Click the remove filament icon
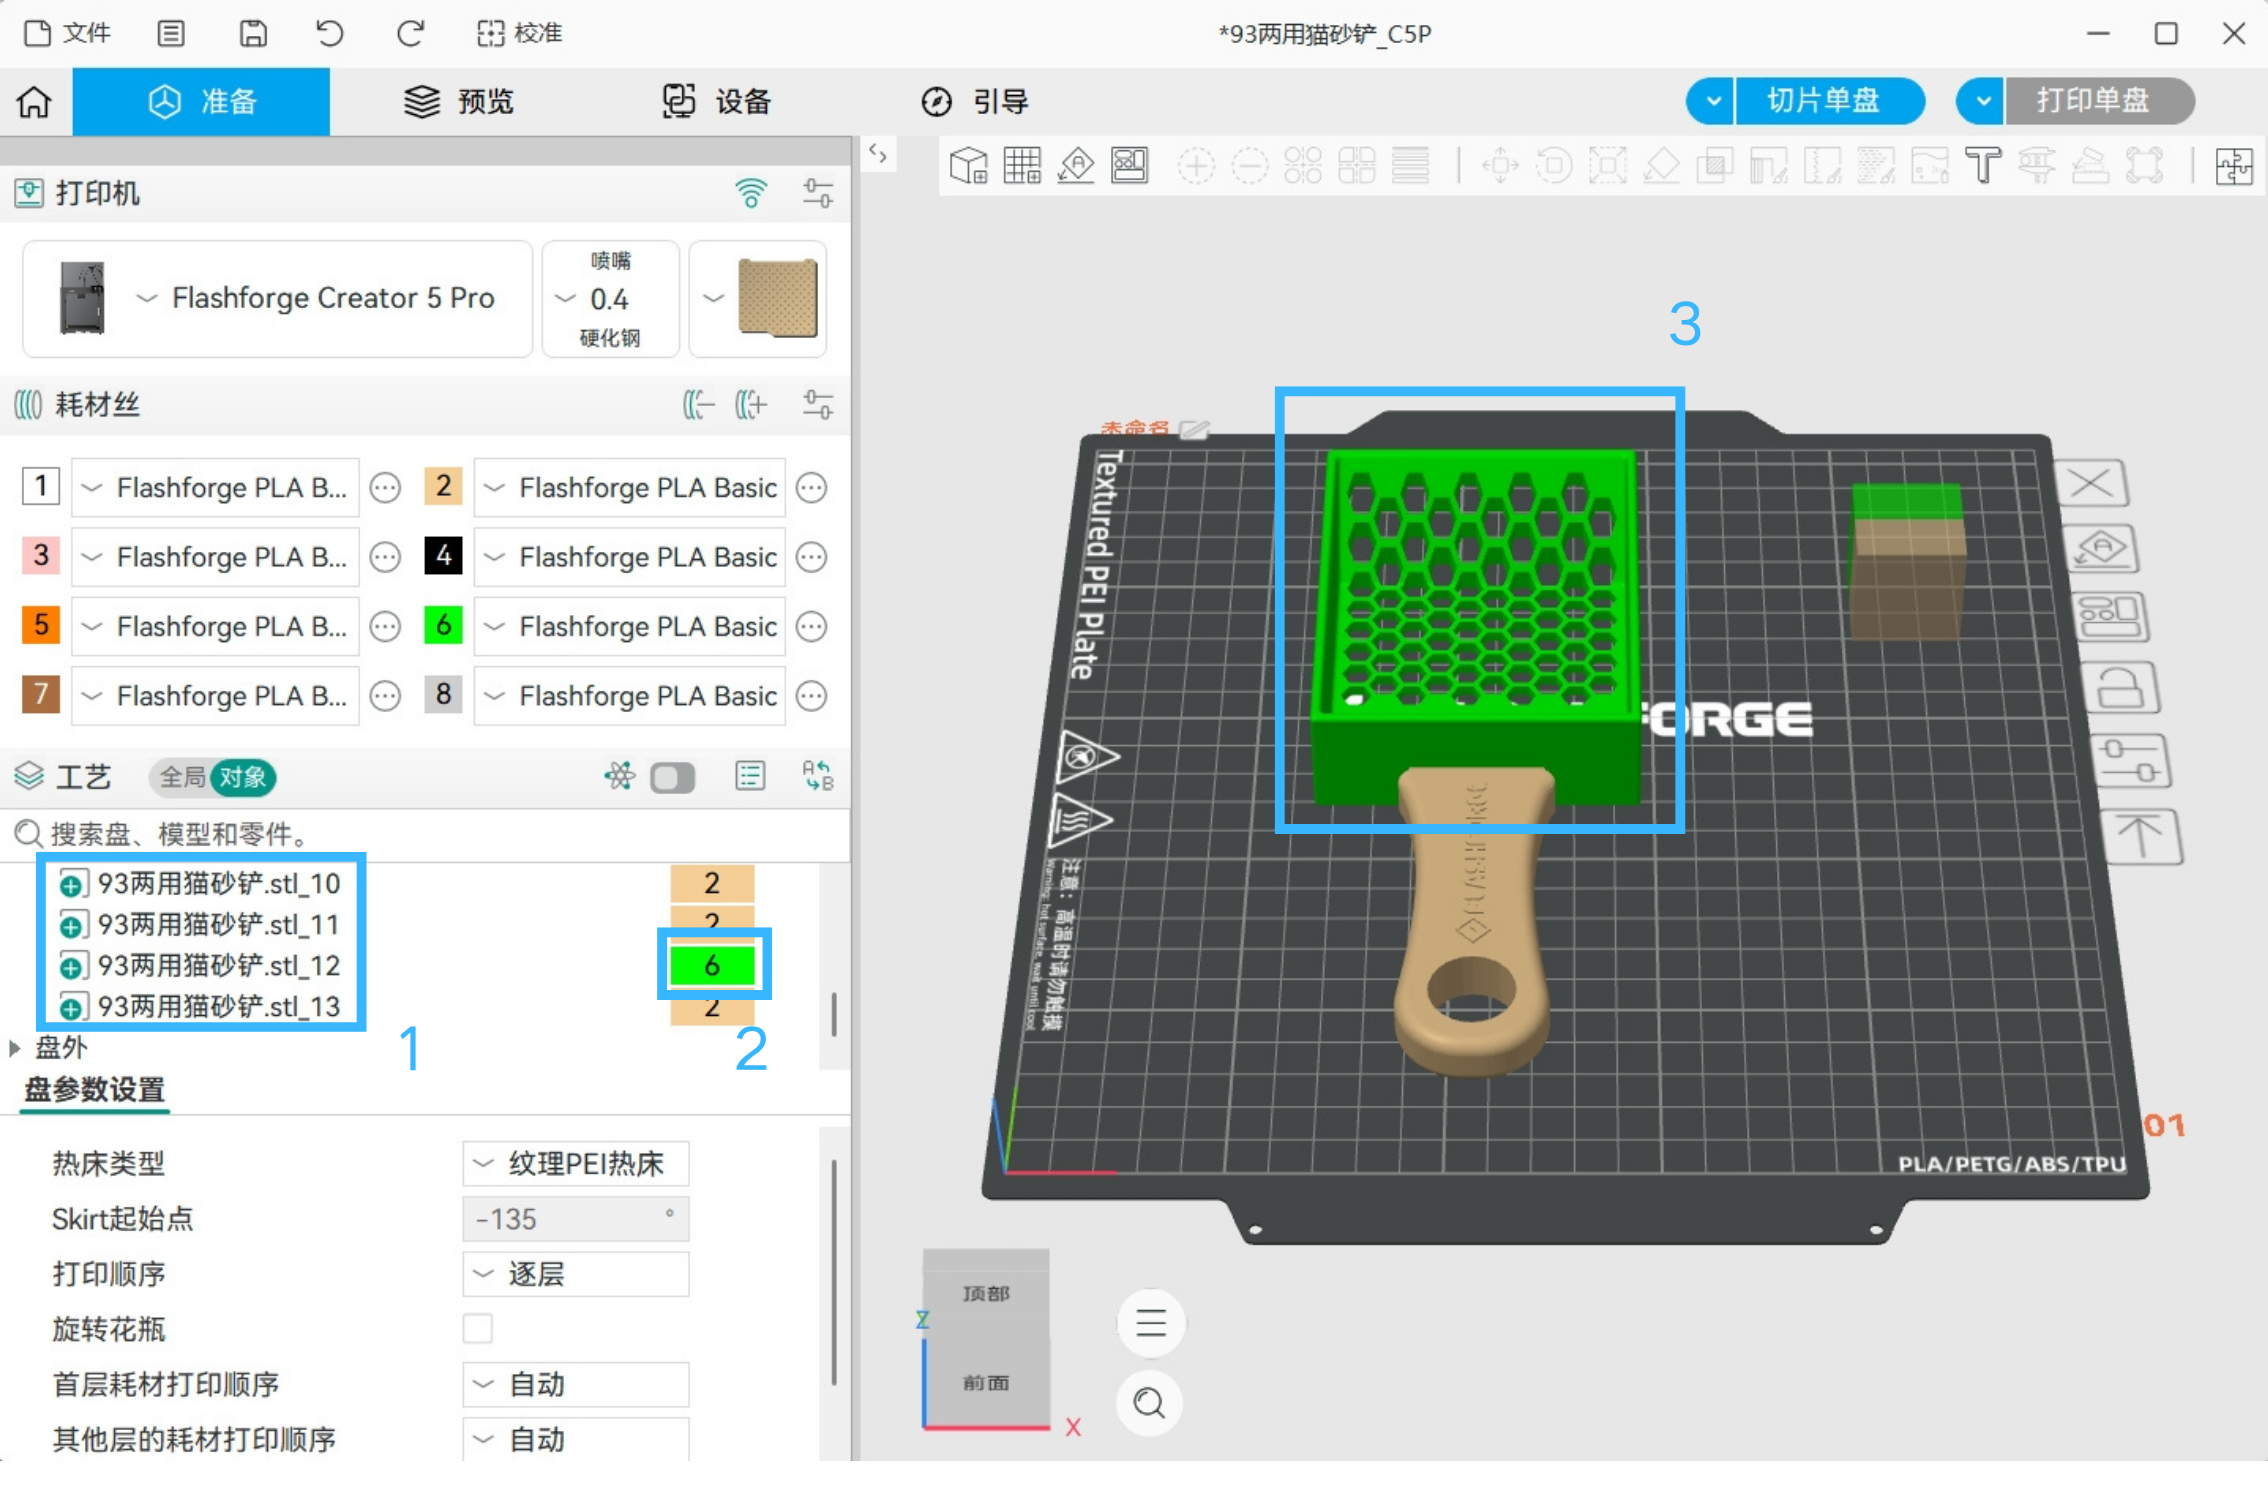2268x1512 pixels. tap(698, 404)
